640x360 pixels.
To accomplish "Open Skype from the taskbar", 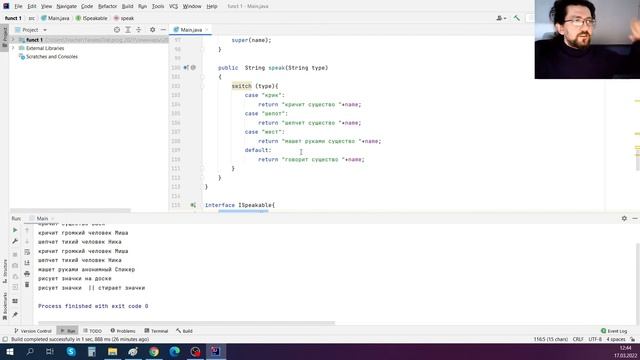I will 71,351.
